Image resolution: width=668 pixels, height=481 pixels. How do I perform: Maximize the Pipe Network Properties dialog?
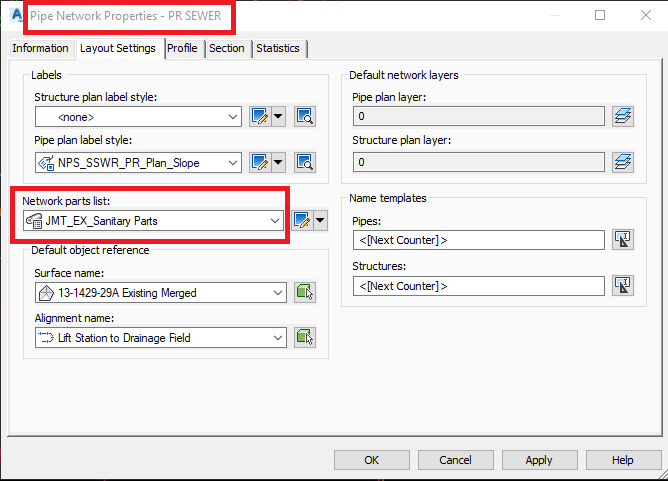(x=600, y=15)
